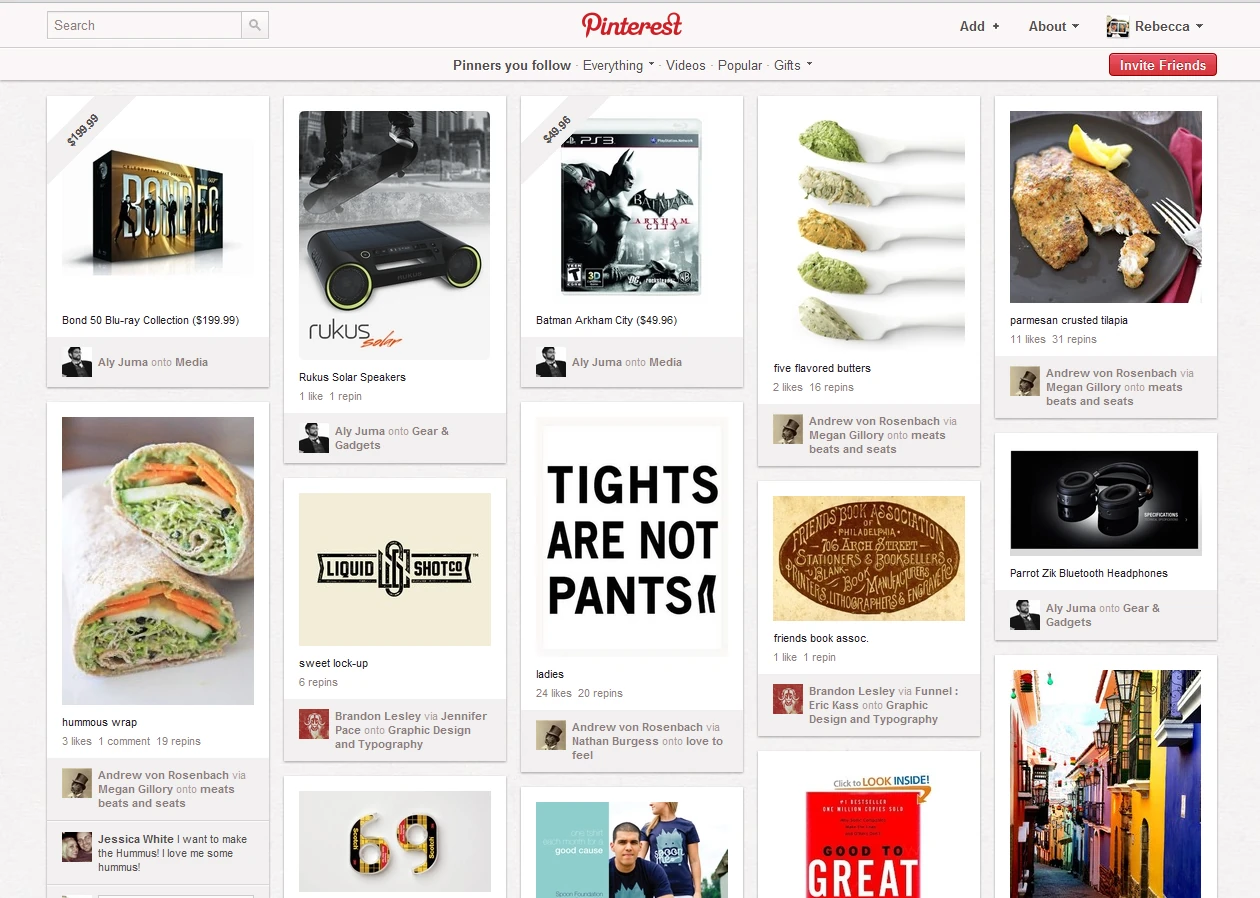Click Jessica White's comment avatar
Viewport: 1260px width, 898px height.
(77, 847)
